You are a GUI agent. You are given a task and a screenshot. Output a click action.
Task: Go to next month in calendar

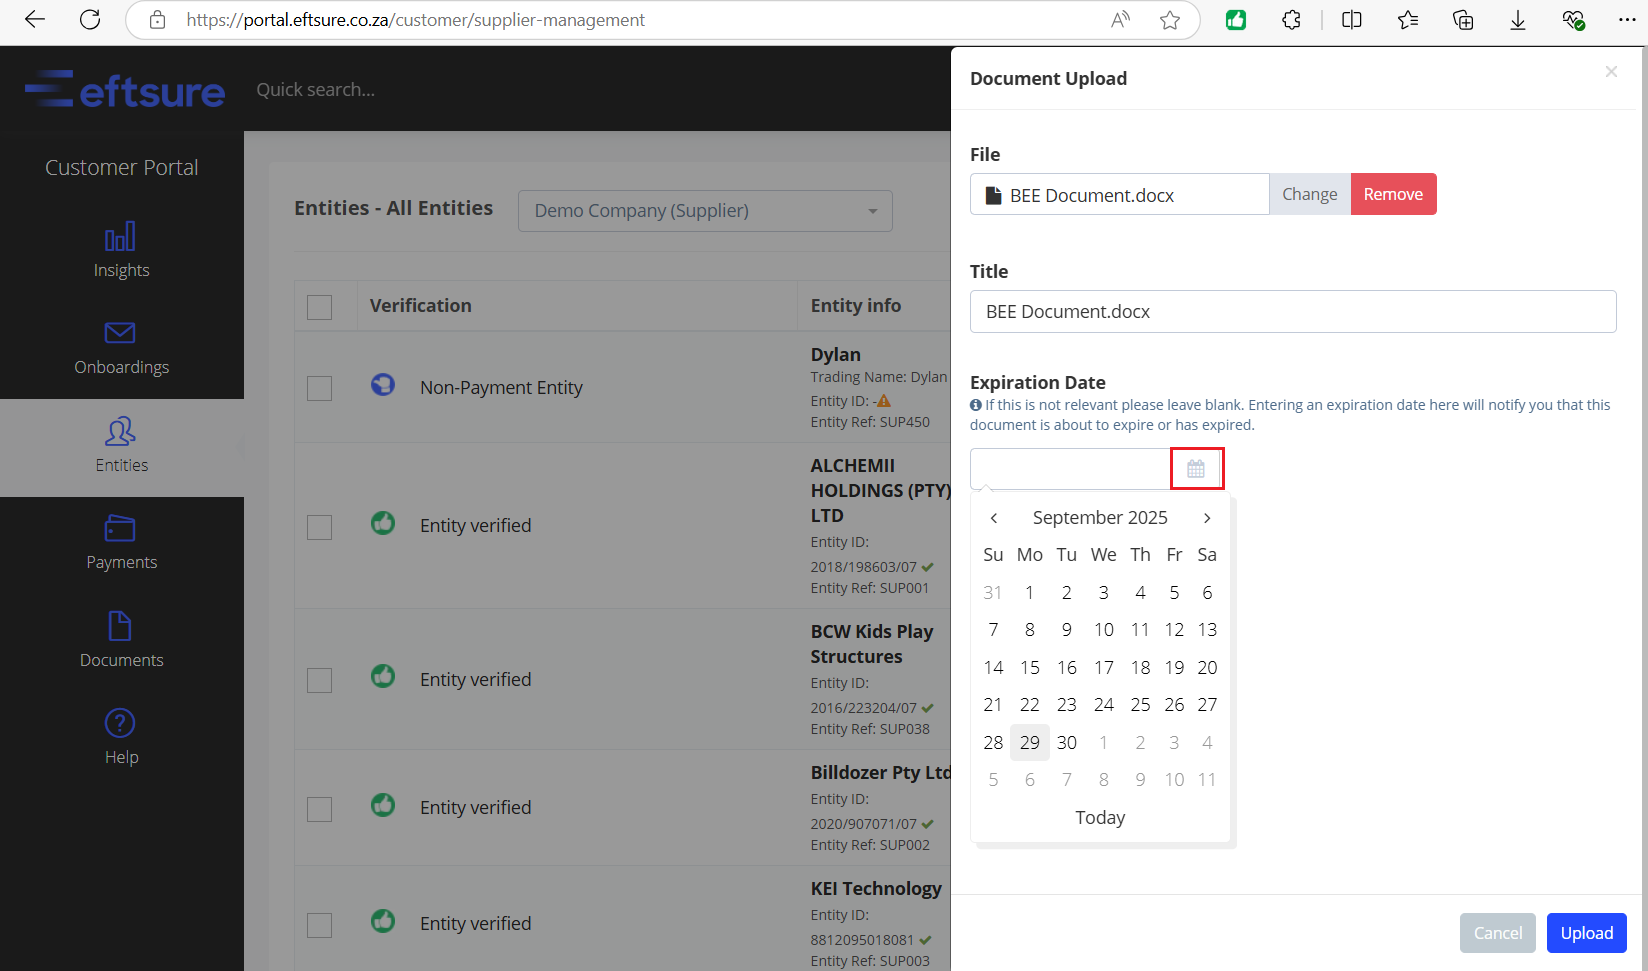(x=1207, y=518)
